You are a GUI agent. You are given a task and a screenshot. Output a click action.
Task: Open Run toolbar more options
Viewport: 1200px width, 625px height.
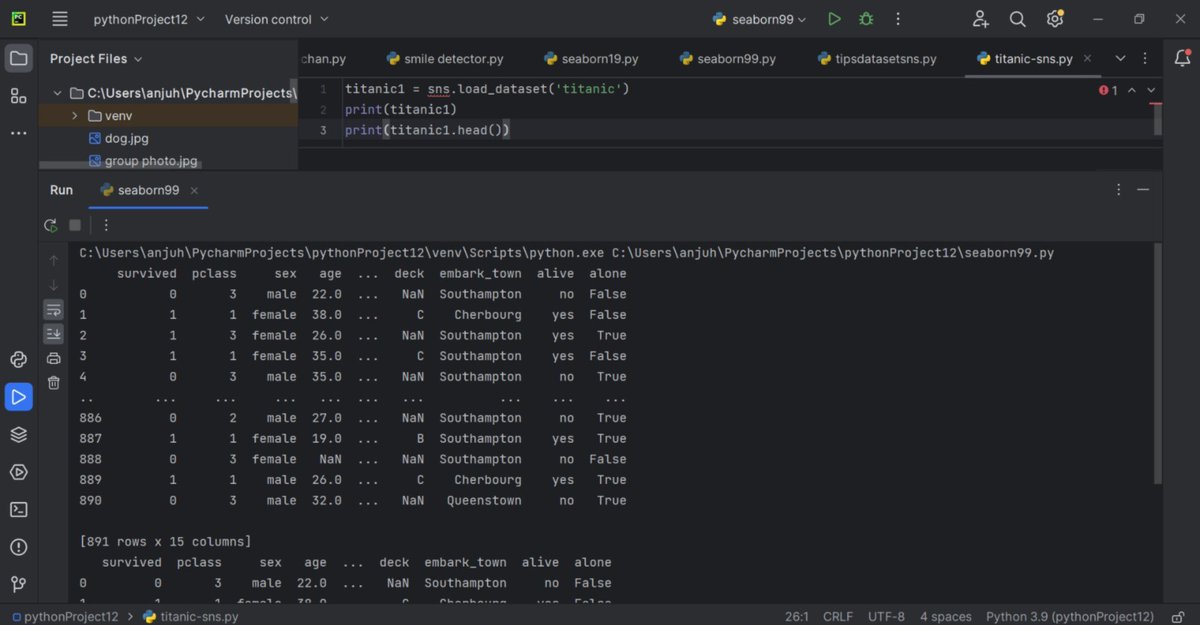tap(106, 225)
